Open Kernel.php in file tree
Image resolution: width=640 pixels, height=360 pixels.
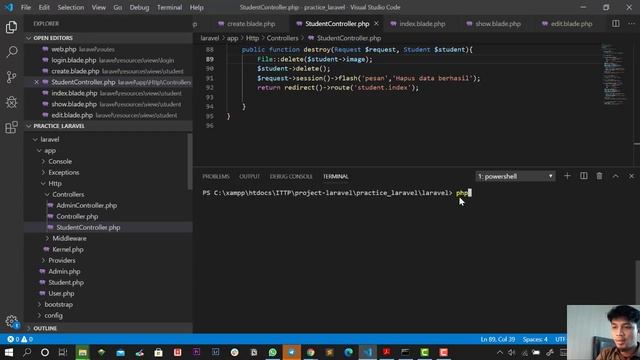tap(68, 249)
